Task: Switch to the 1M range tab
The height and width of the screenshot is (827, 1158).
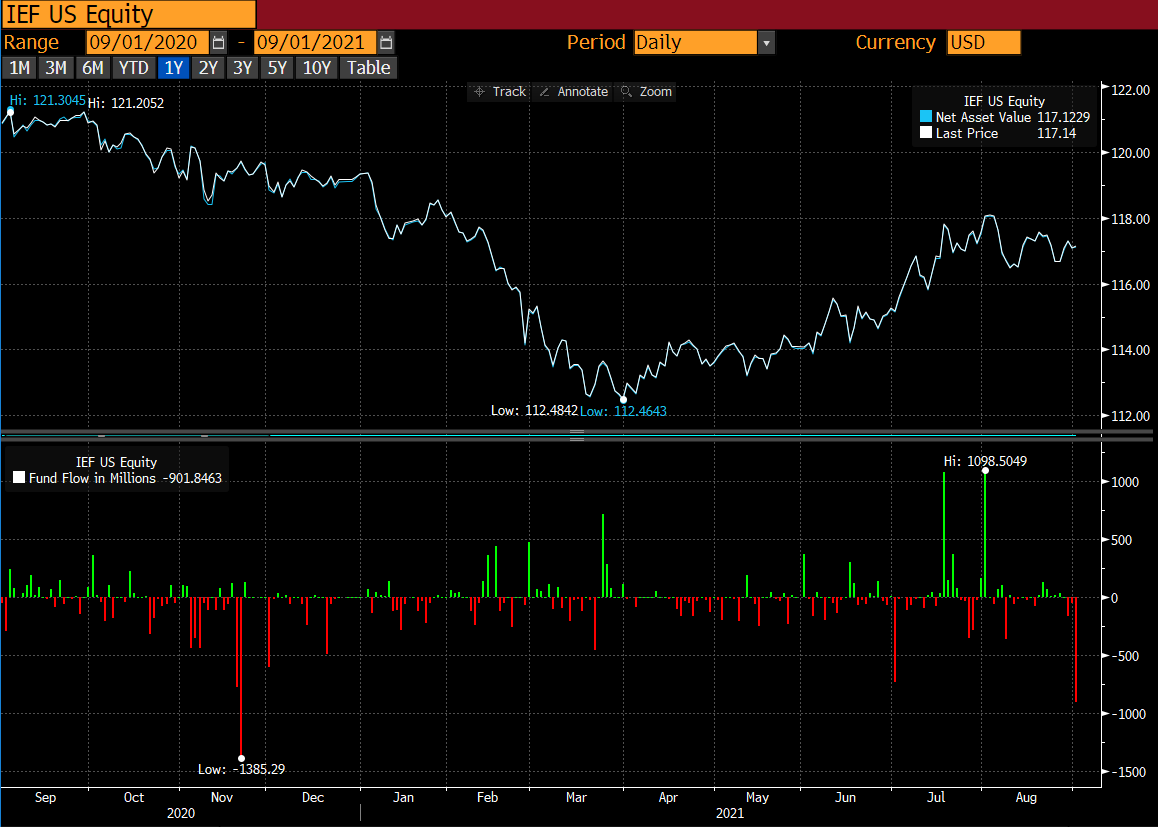Action: coord(19,68)
